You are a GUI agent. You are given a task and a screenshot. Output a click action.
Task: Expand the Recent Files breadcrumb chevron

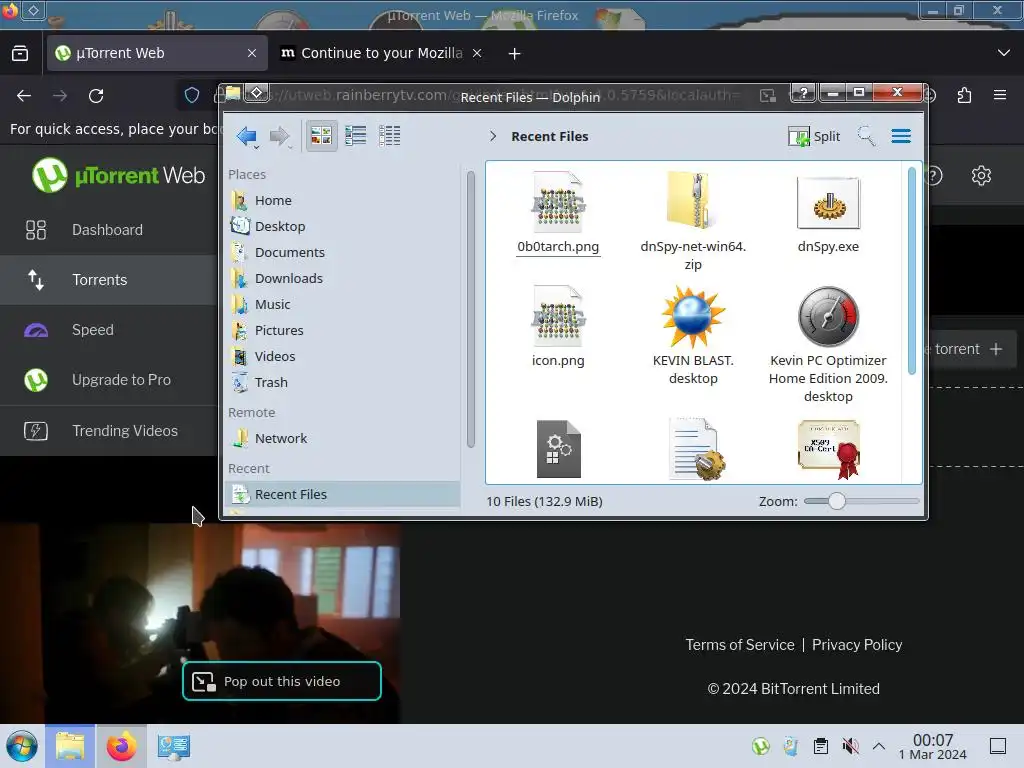(x=493, y=136)
